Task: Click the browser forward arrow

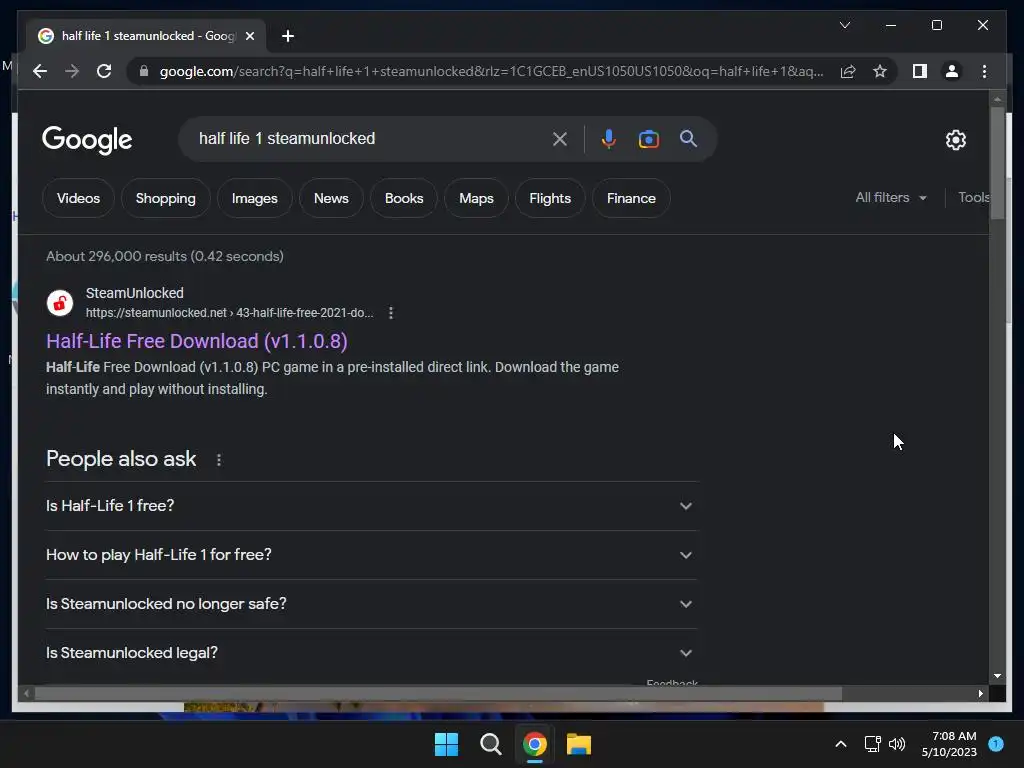Action: (72, 71)
